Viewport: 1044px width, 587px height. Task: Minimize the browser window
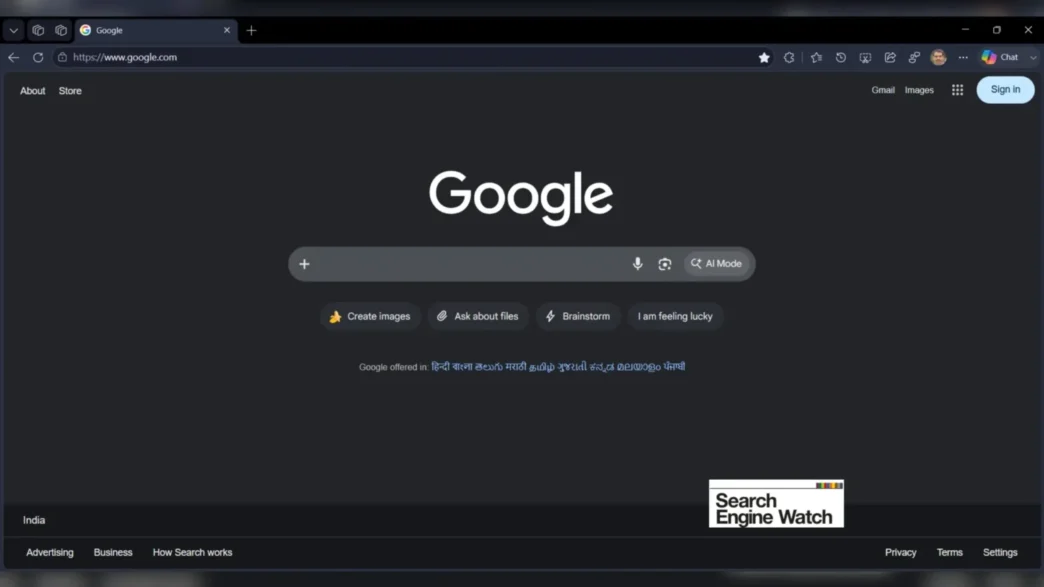[x=965, y=30]
